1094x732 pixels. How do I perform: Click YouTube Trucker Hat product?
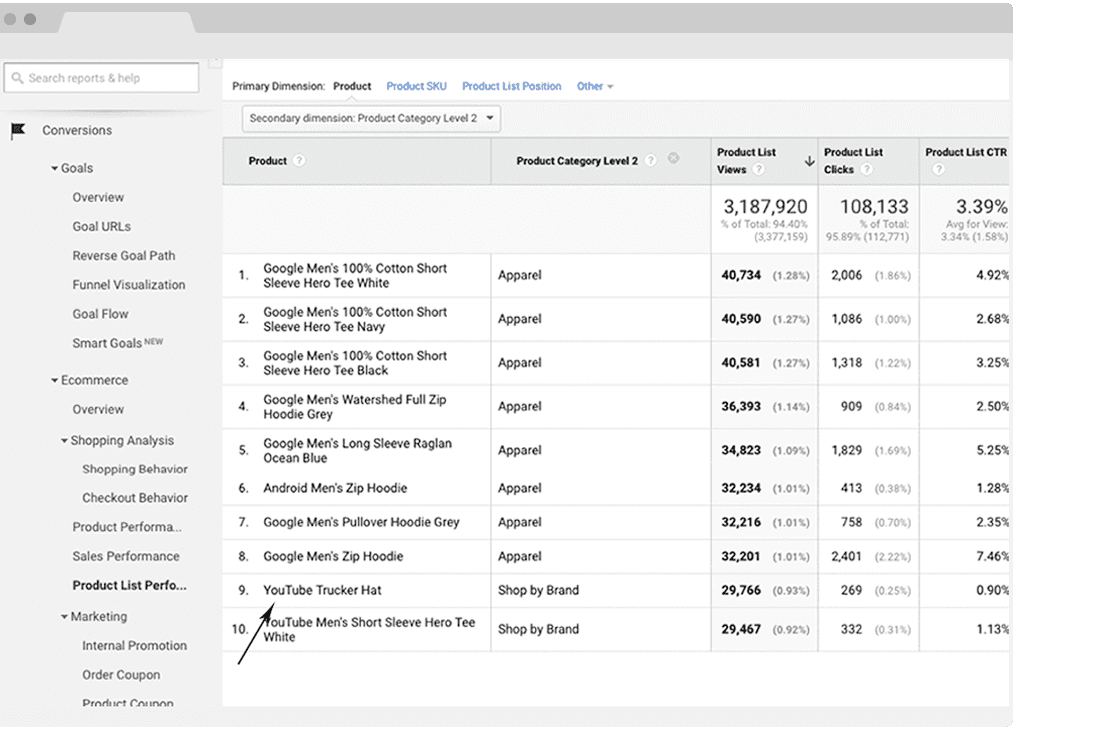click(322, 590)
